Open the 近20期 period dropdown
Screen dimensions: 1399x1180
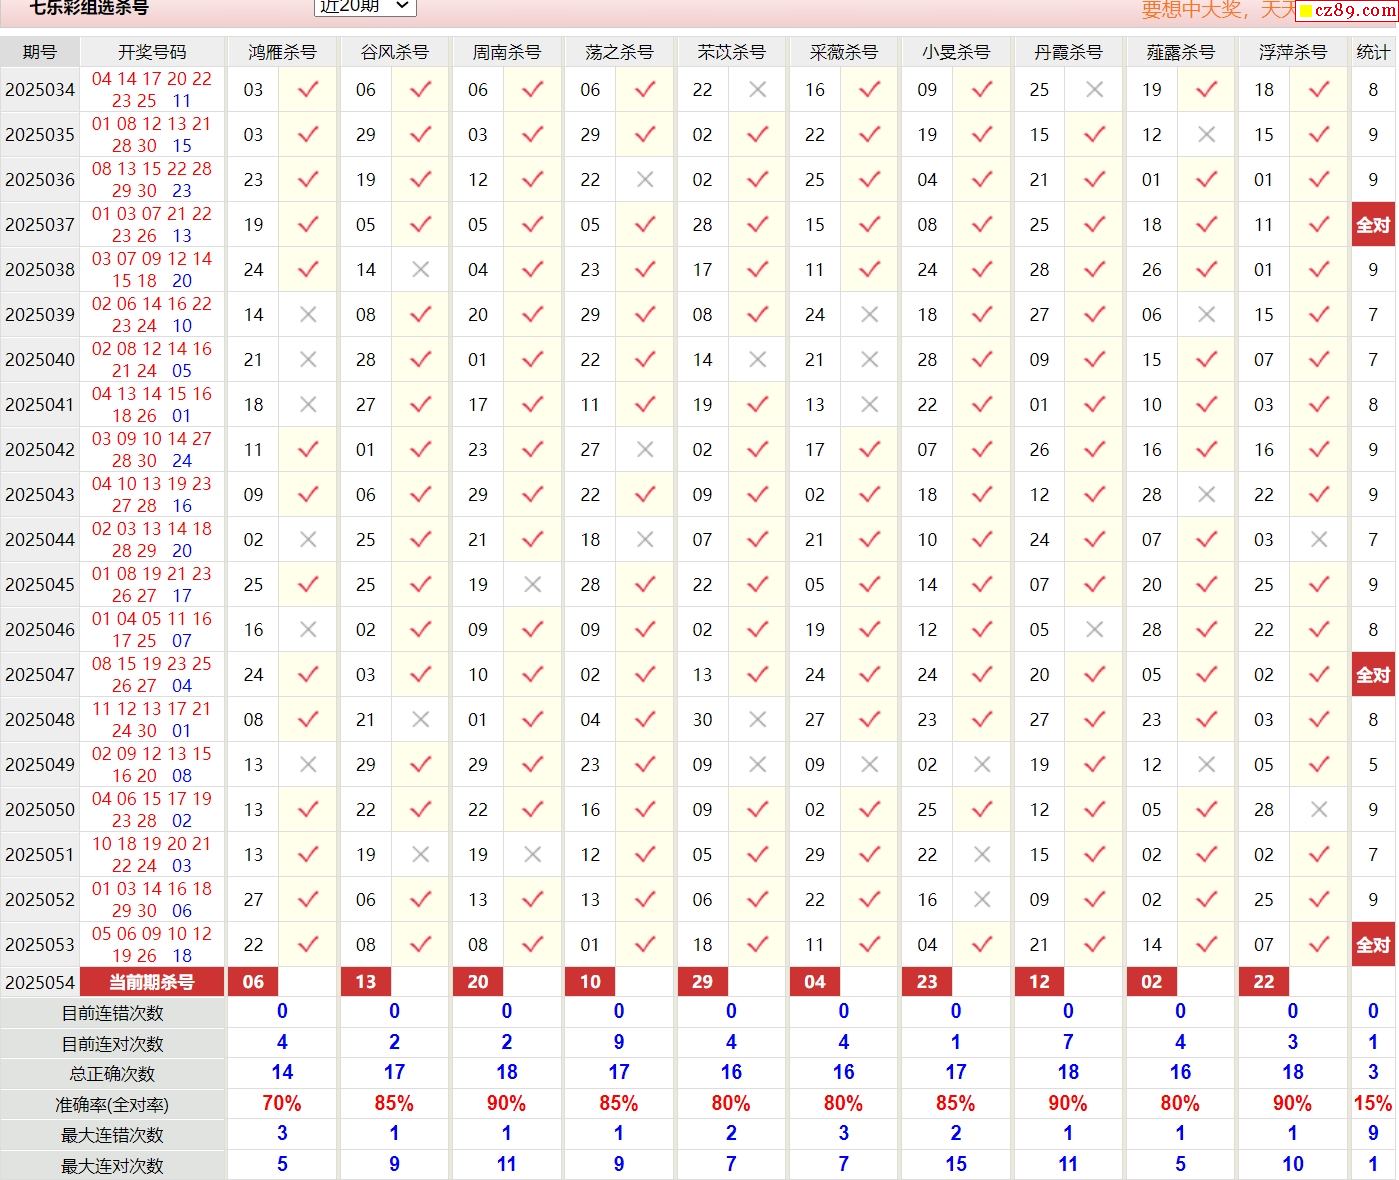[365, 7]
